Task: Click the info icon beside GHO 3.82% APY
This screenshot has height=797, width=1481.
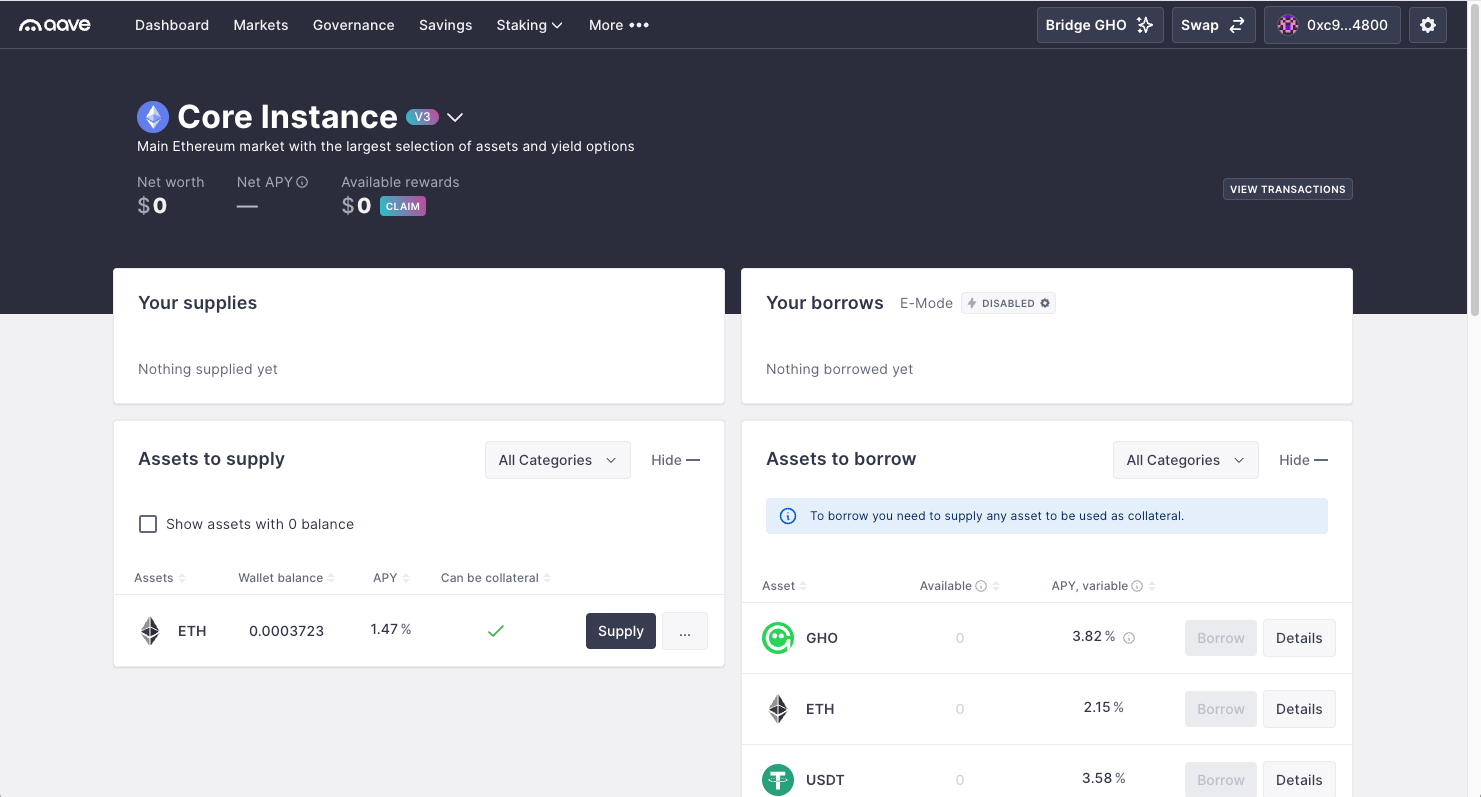Action: (1129, 638)
